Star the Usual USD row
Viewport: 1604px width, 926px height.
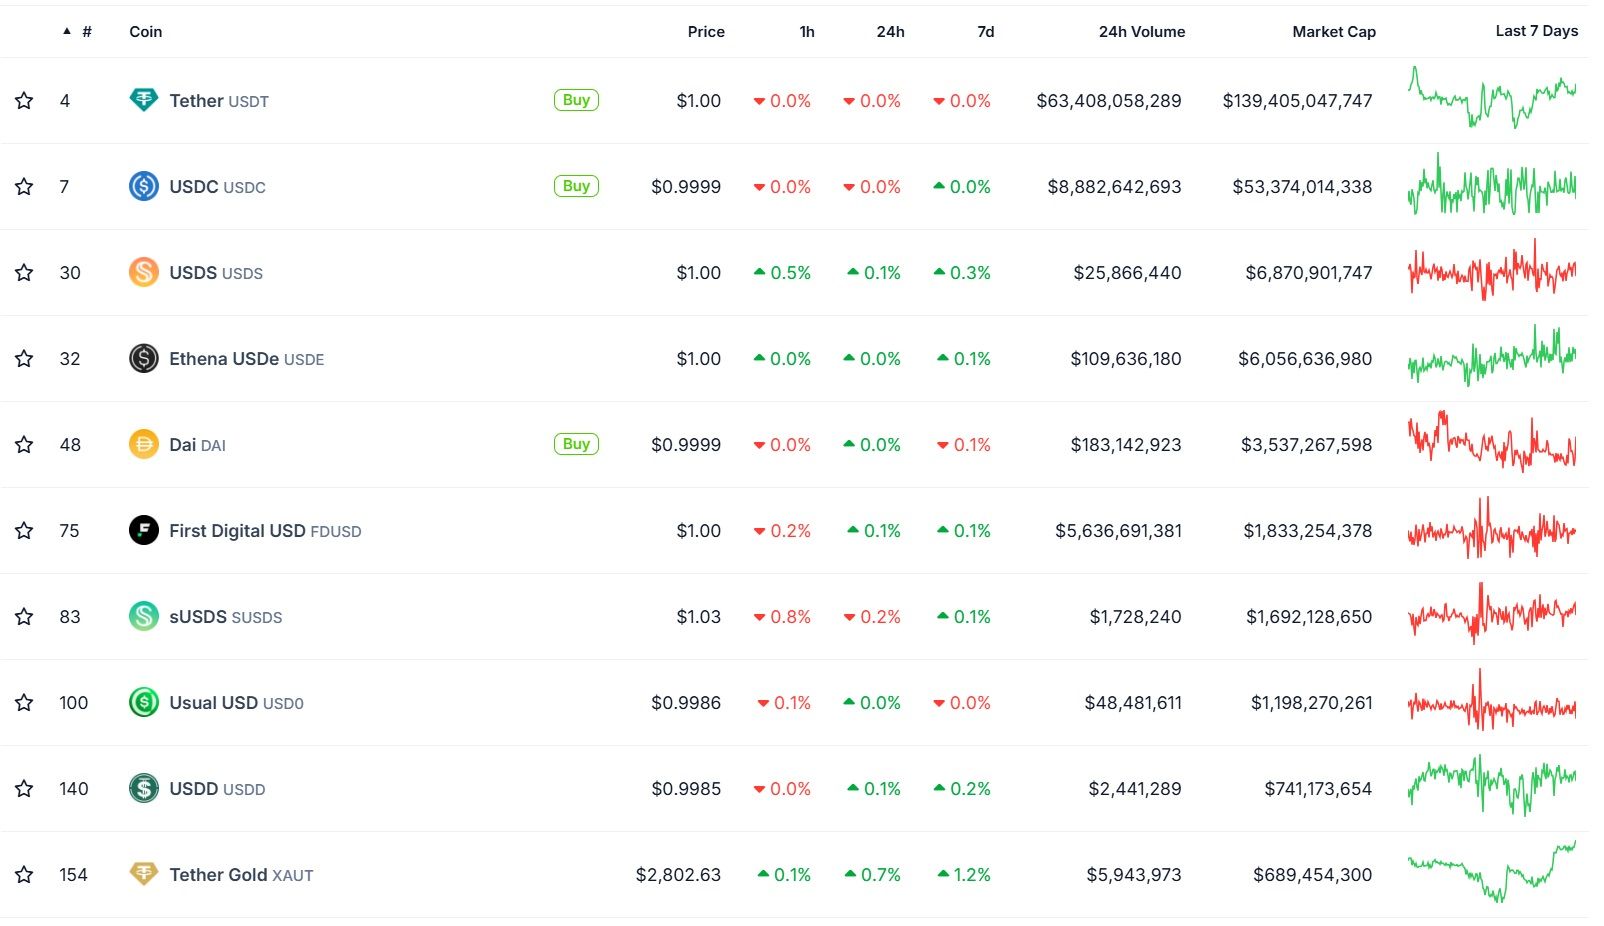(x=24, y=702)
